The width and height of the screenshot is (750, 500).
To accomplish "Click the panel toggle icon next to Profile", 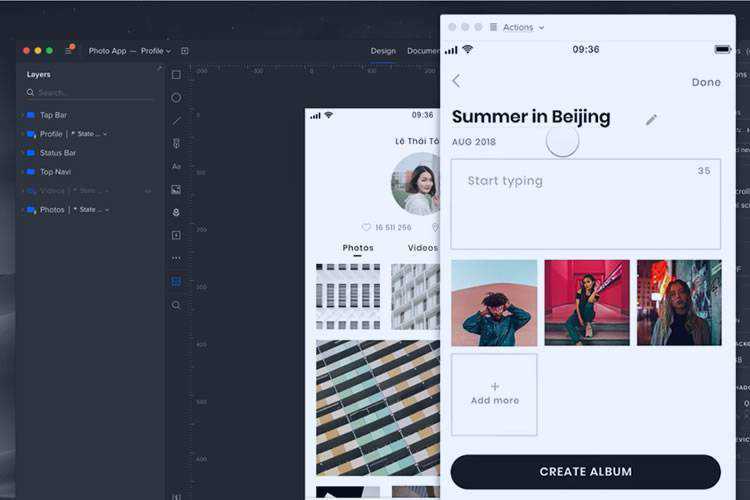I will coord(185,51).
